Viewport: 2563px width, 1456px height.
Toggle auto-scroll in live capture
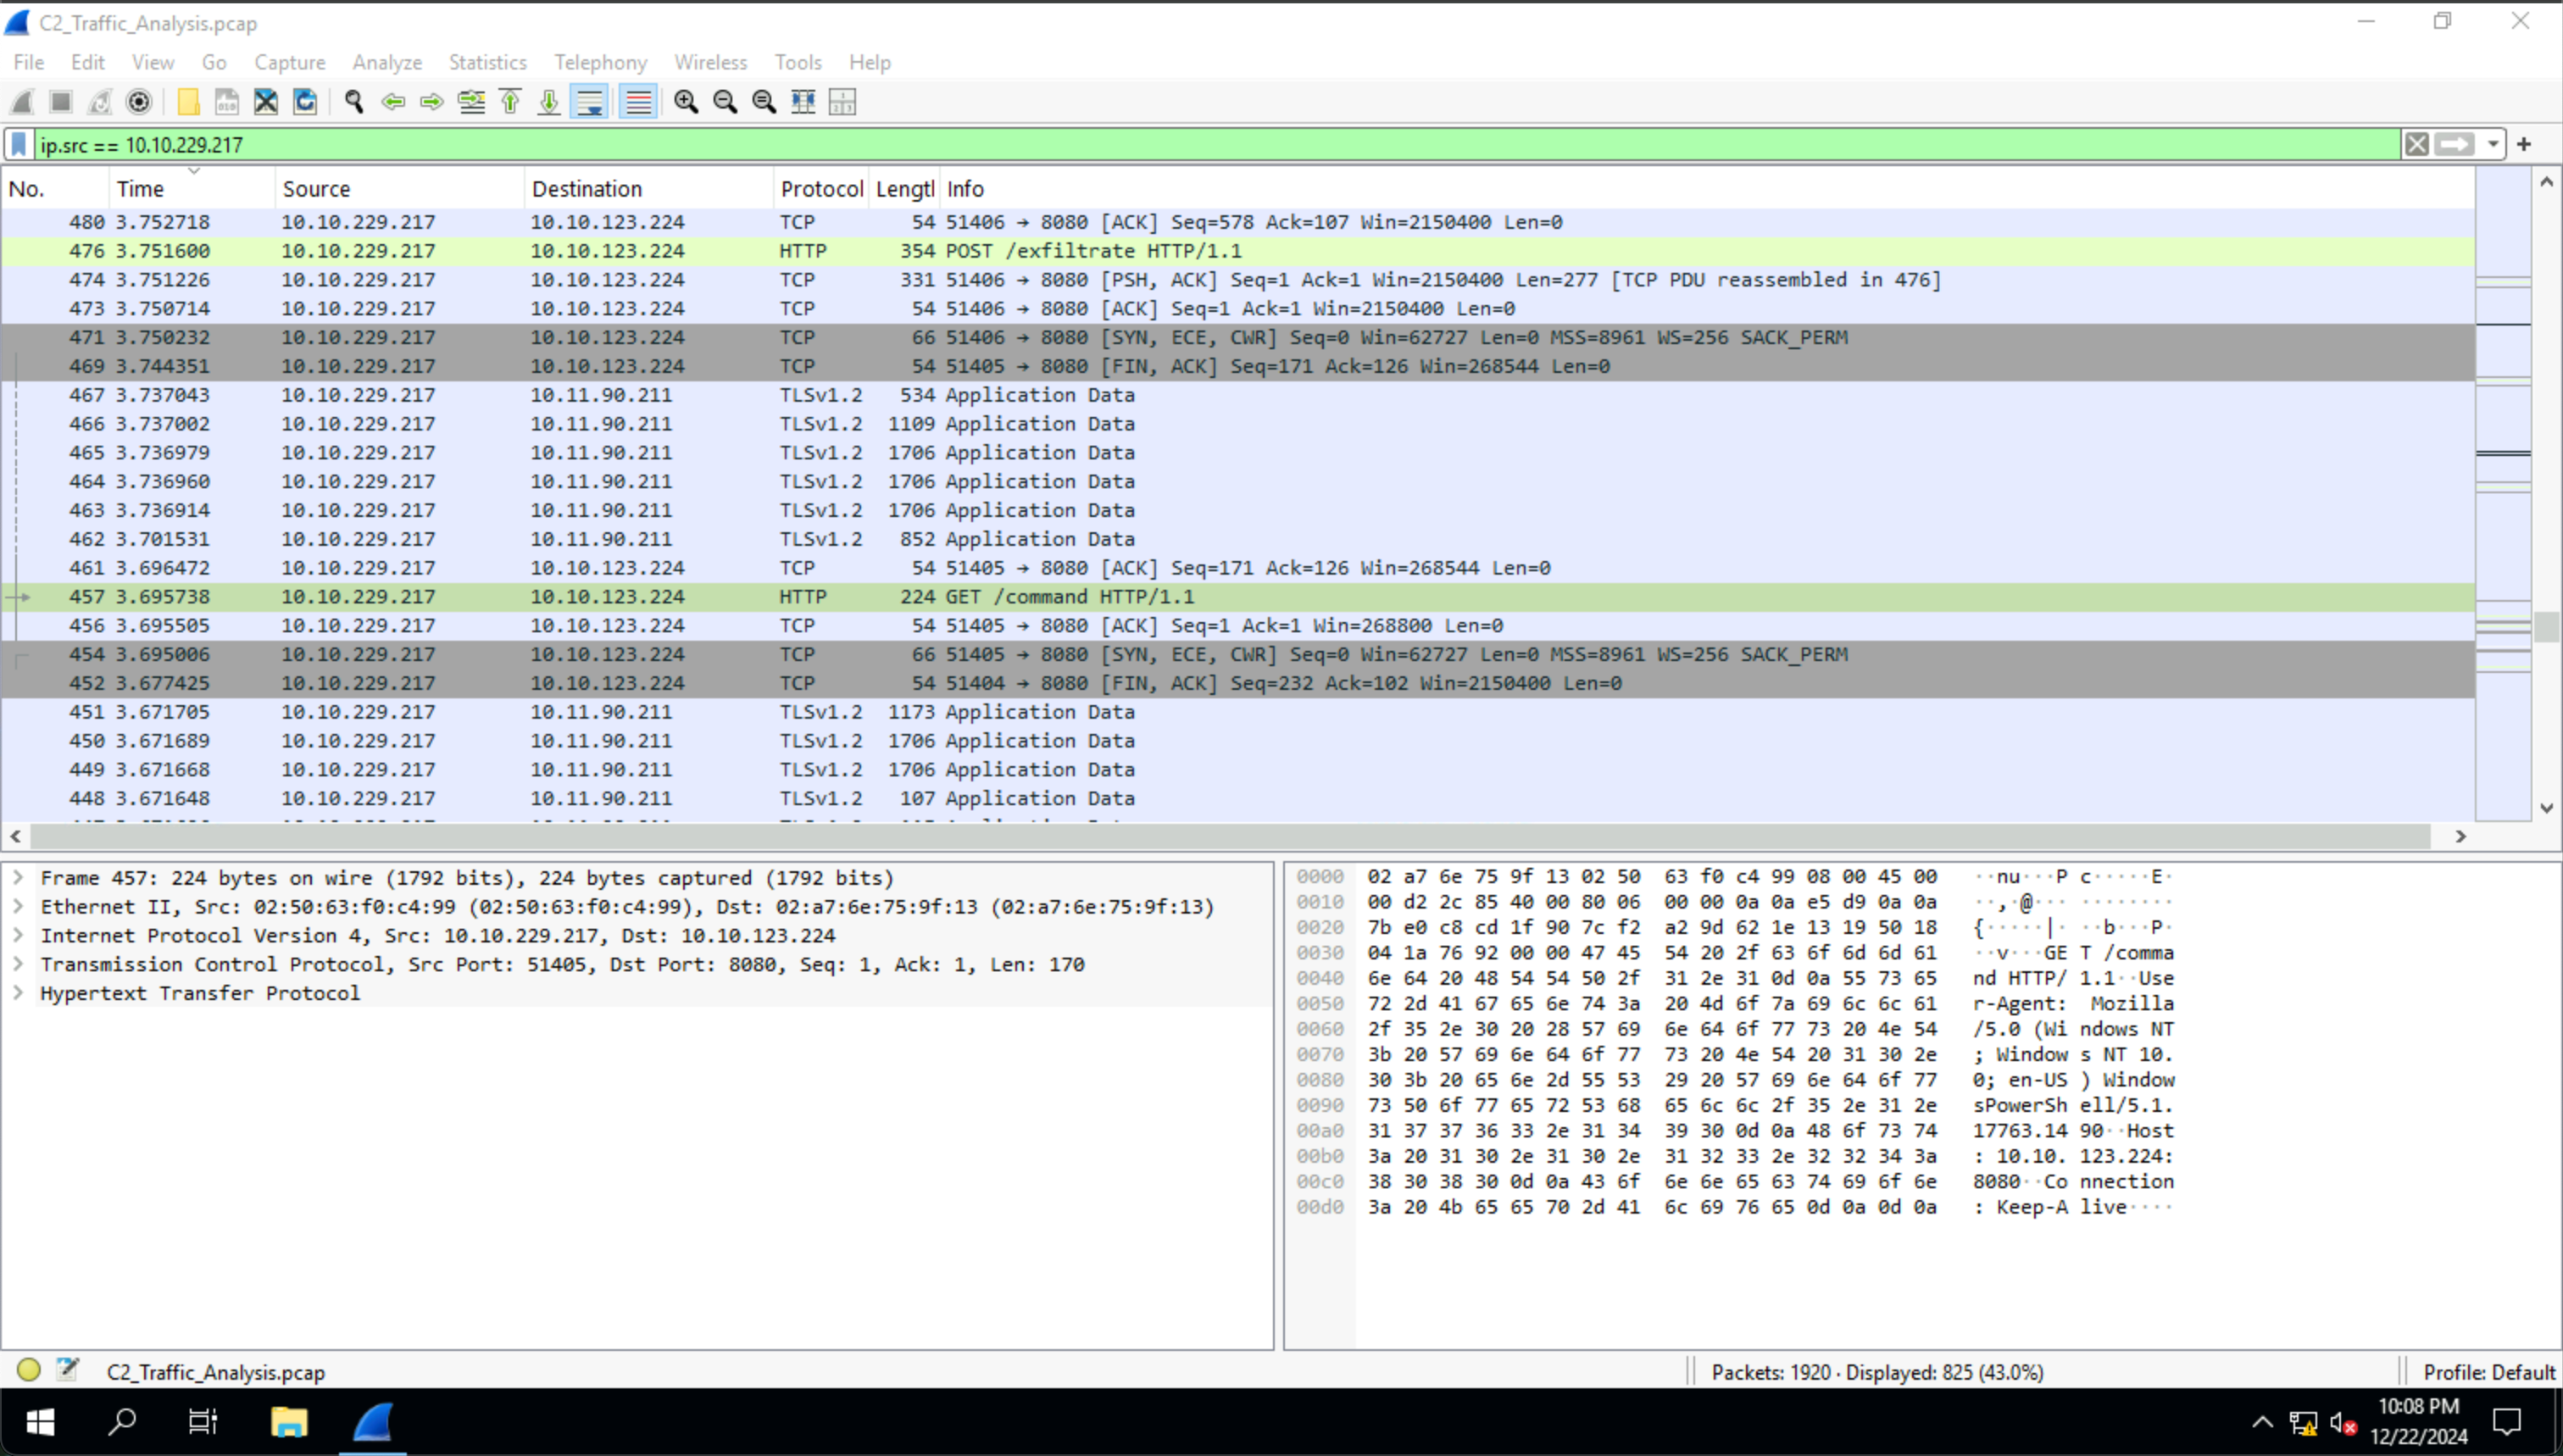(589, 101)
